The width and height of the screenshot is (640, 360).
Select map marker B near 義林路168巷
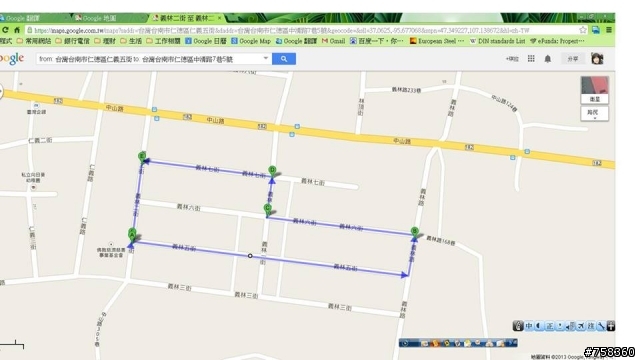[415, 232]
